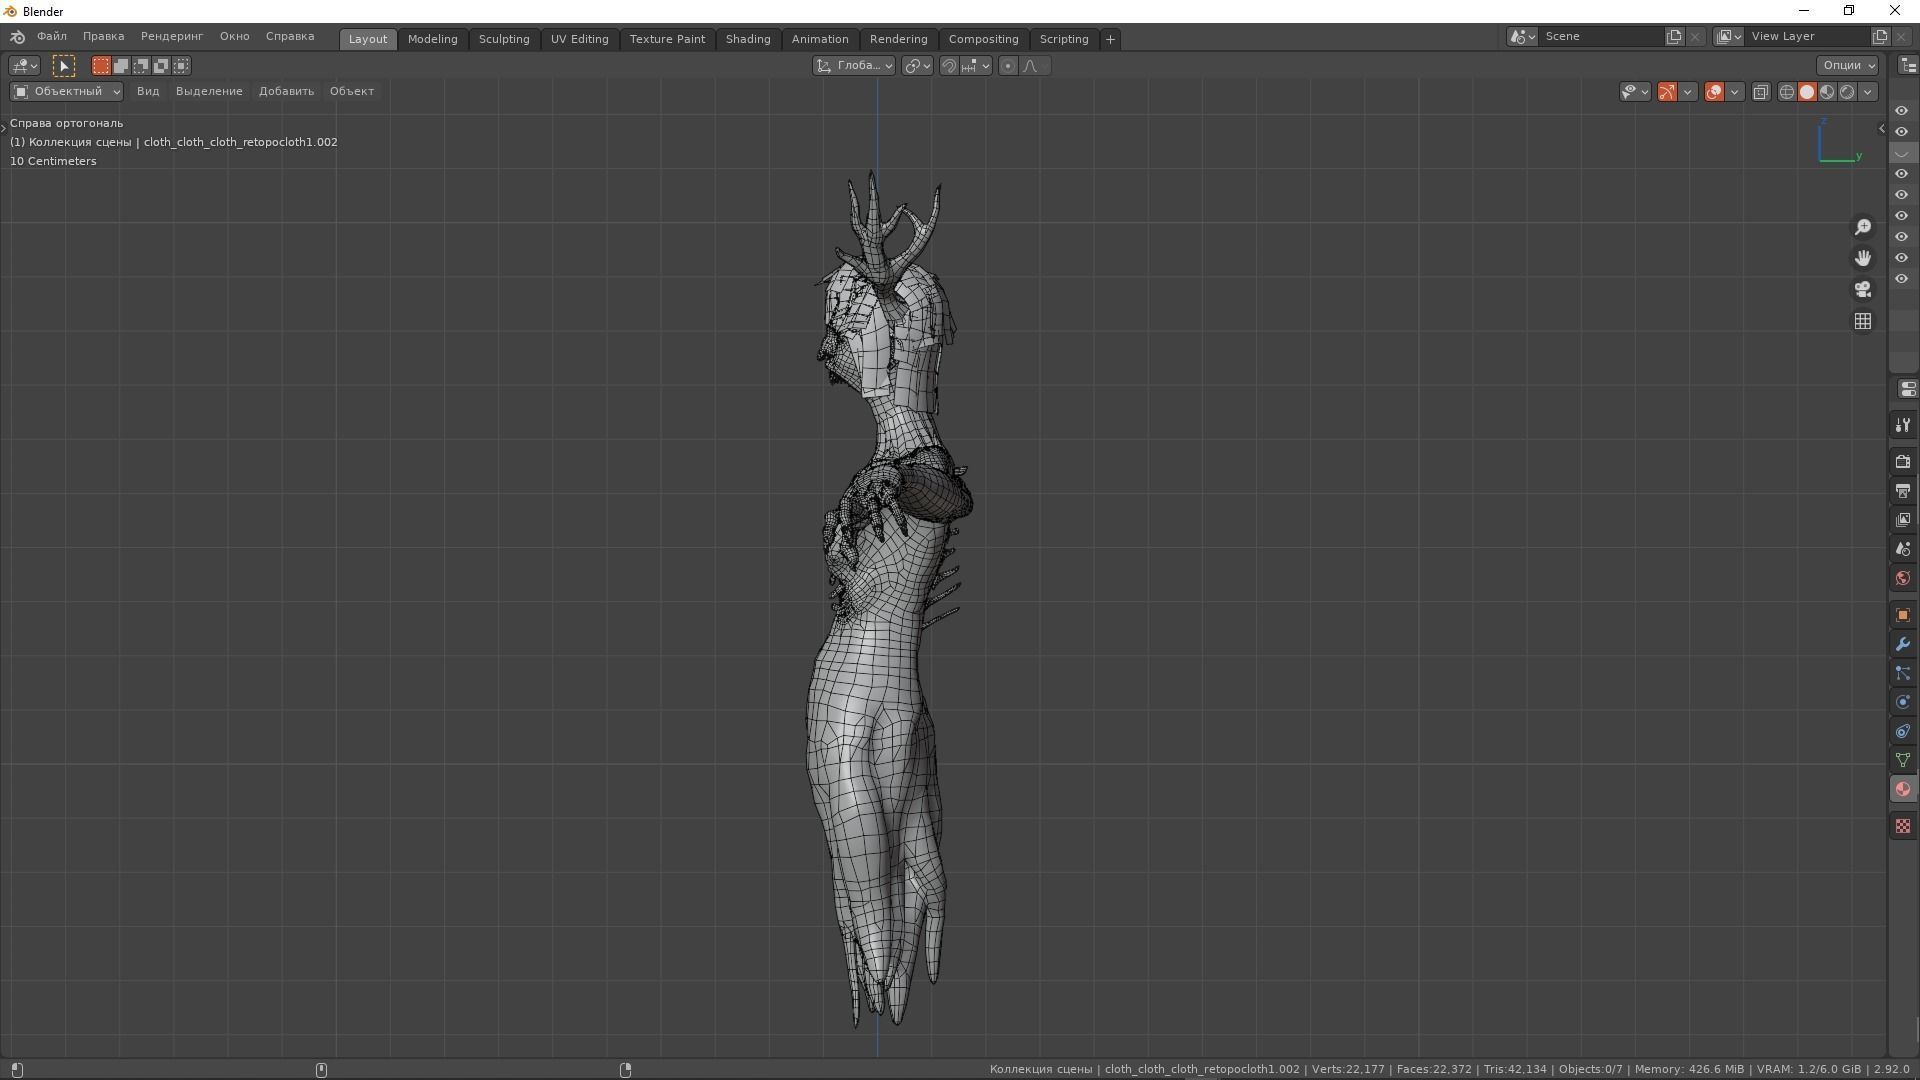Add a new workspace with the plus button

[1110, 39]
